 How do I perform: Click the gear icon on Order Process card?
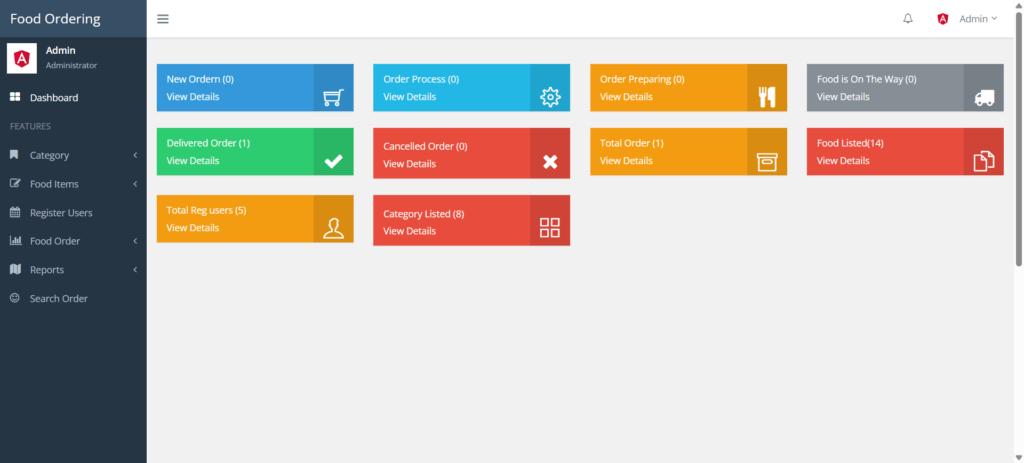[550, 97]
